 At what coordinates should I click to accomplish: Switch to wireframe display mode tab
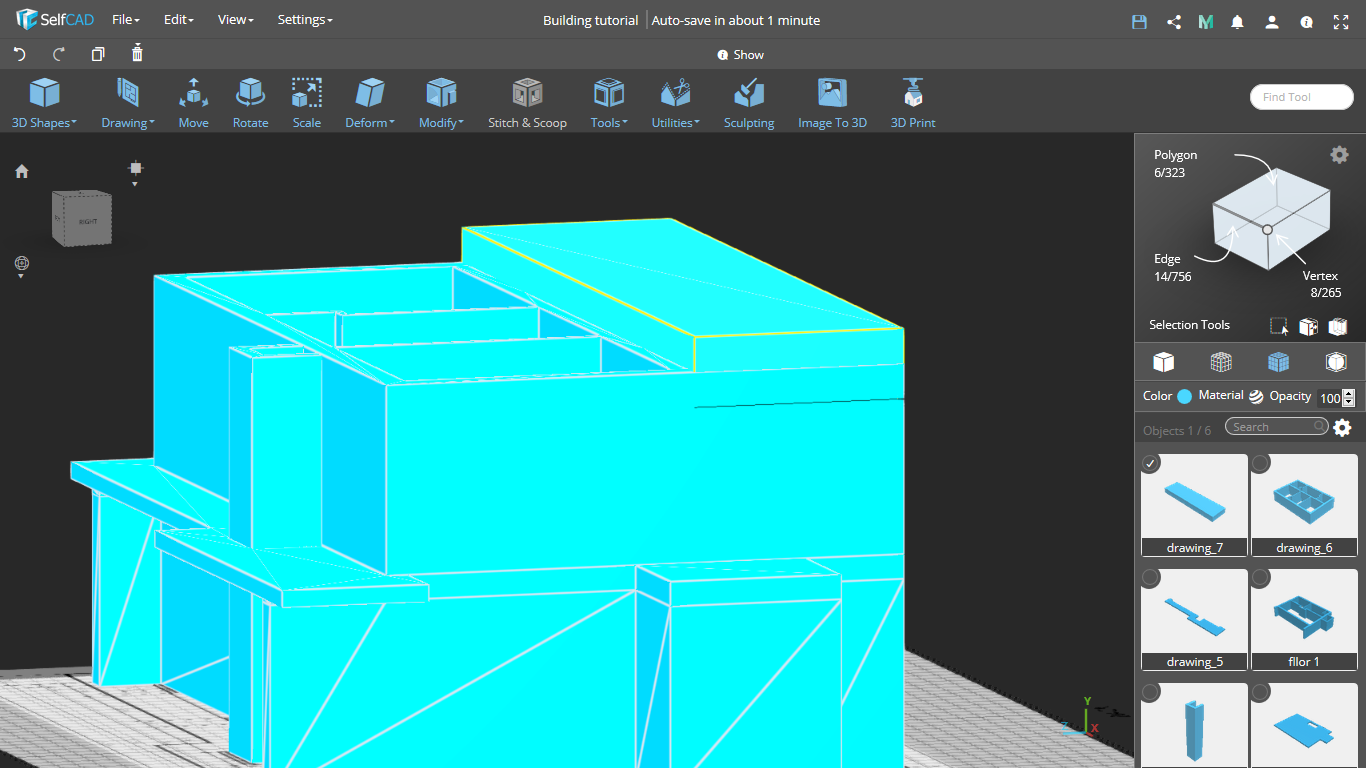(x=1221, y=361)
